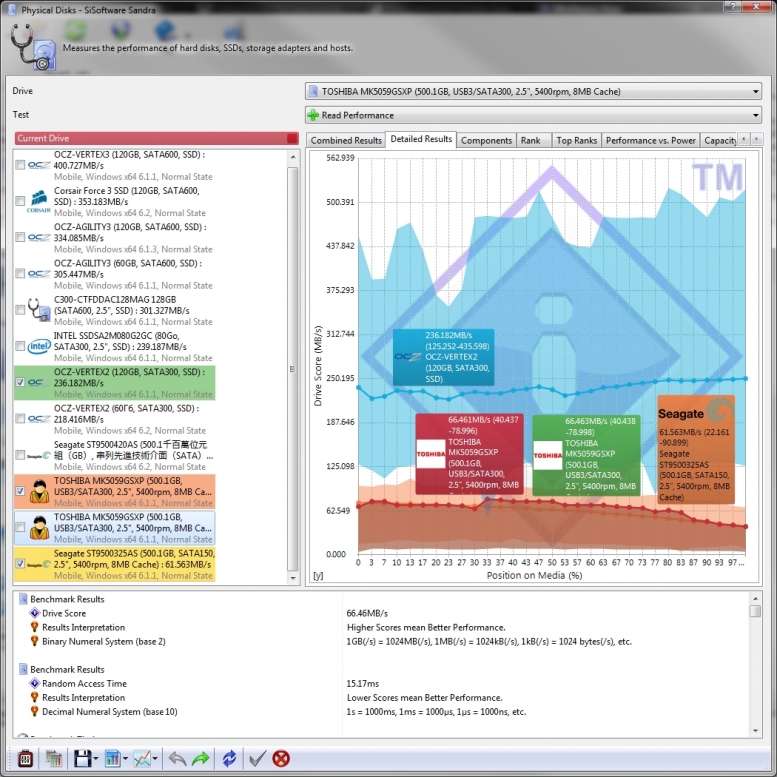Viewport: 777px width, 777px height.
Task: Click the stethoscope icon beside C300-CTFDDAC128MAG
Action: [39, 310]
